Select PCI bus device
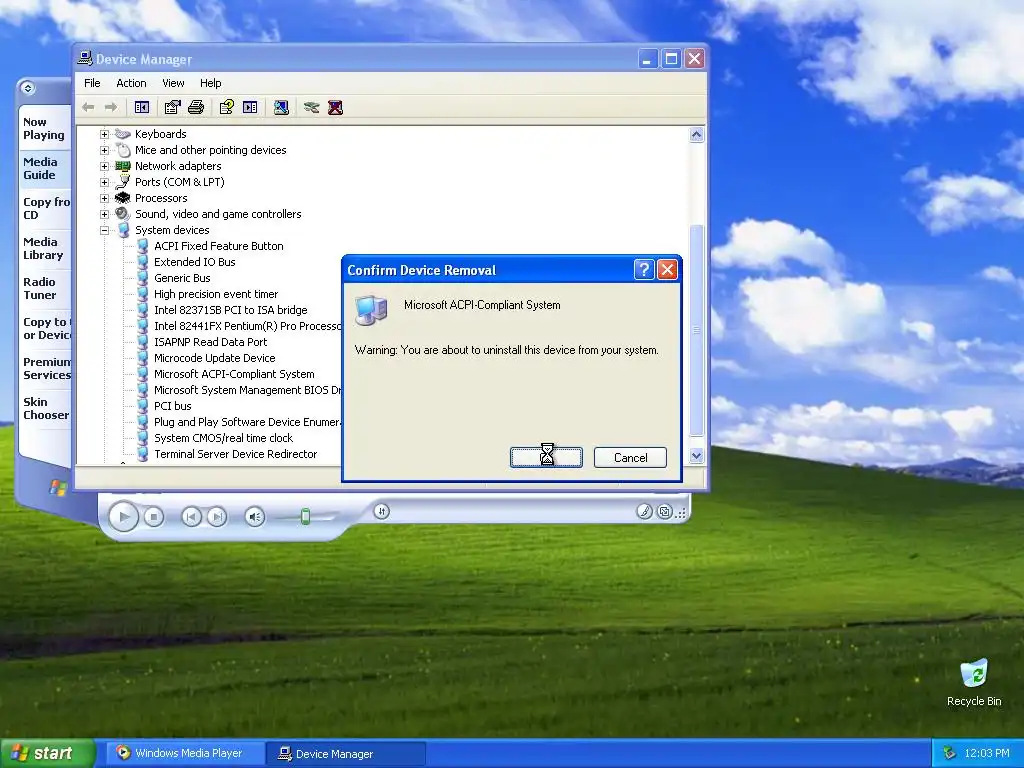The height and width of the screenshot is (768, 1024). [172, 406]
